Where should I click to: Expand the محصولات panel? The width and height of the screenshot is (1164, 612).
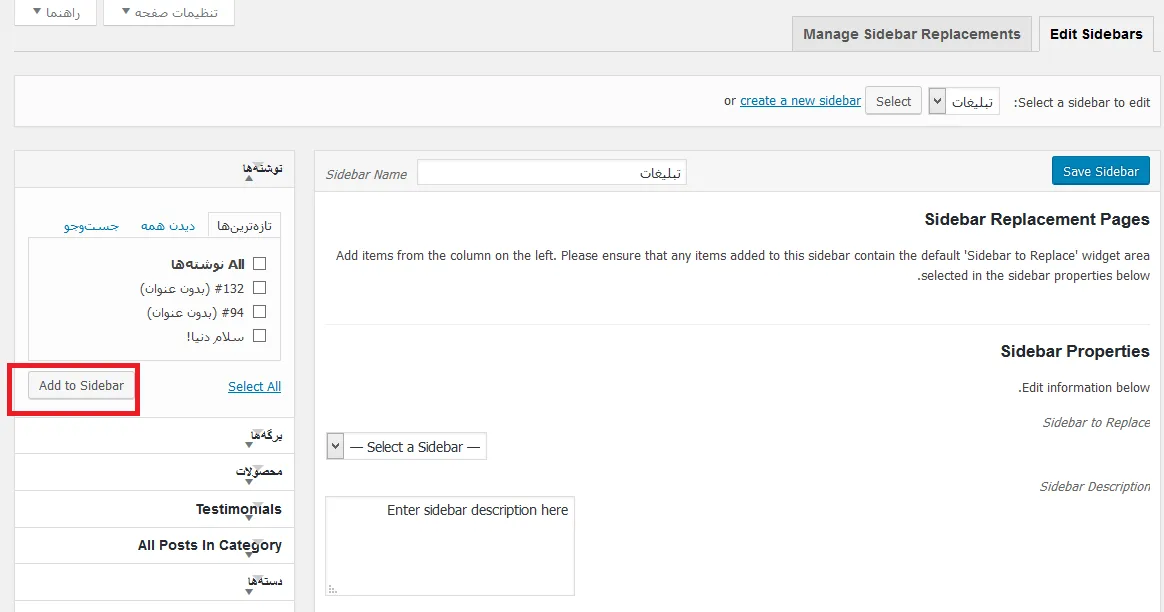pos(154,472)
